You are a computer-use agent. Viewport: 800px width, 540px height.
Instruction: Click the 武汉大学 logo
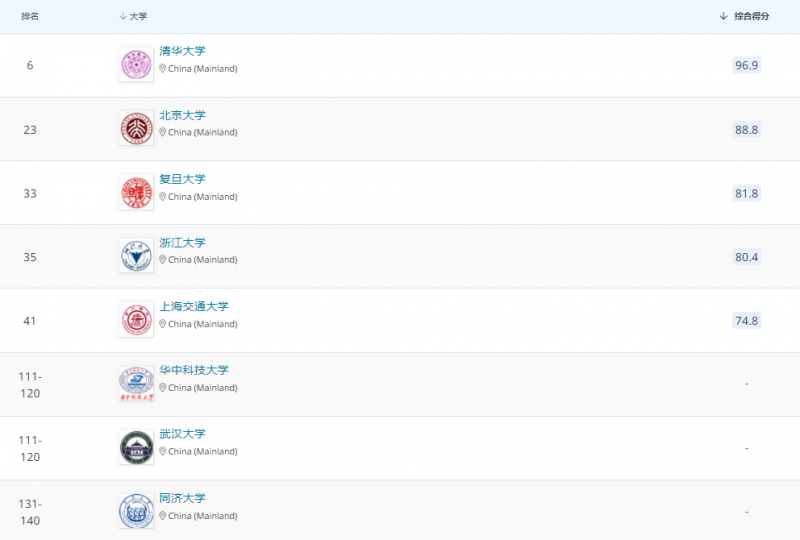[136, 448]
